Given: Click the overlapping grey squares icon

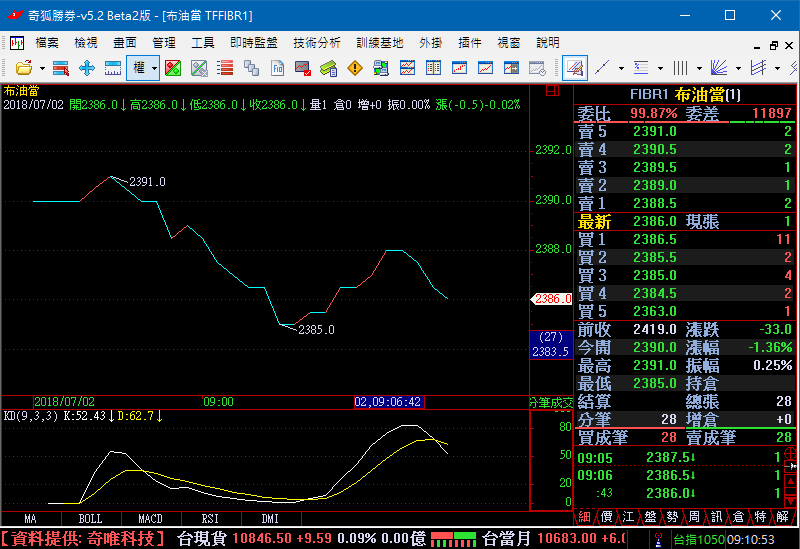Looking at the screenshot, I should coord(251,68).
